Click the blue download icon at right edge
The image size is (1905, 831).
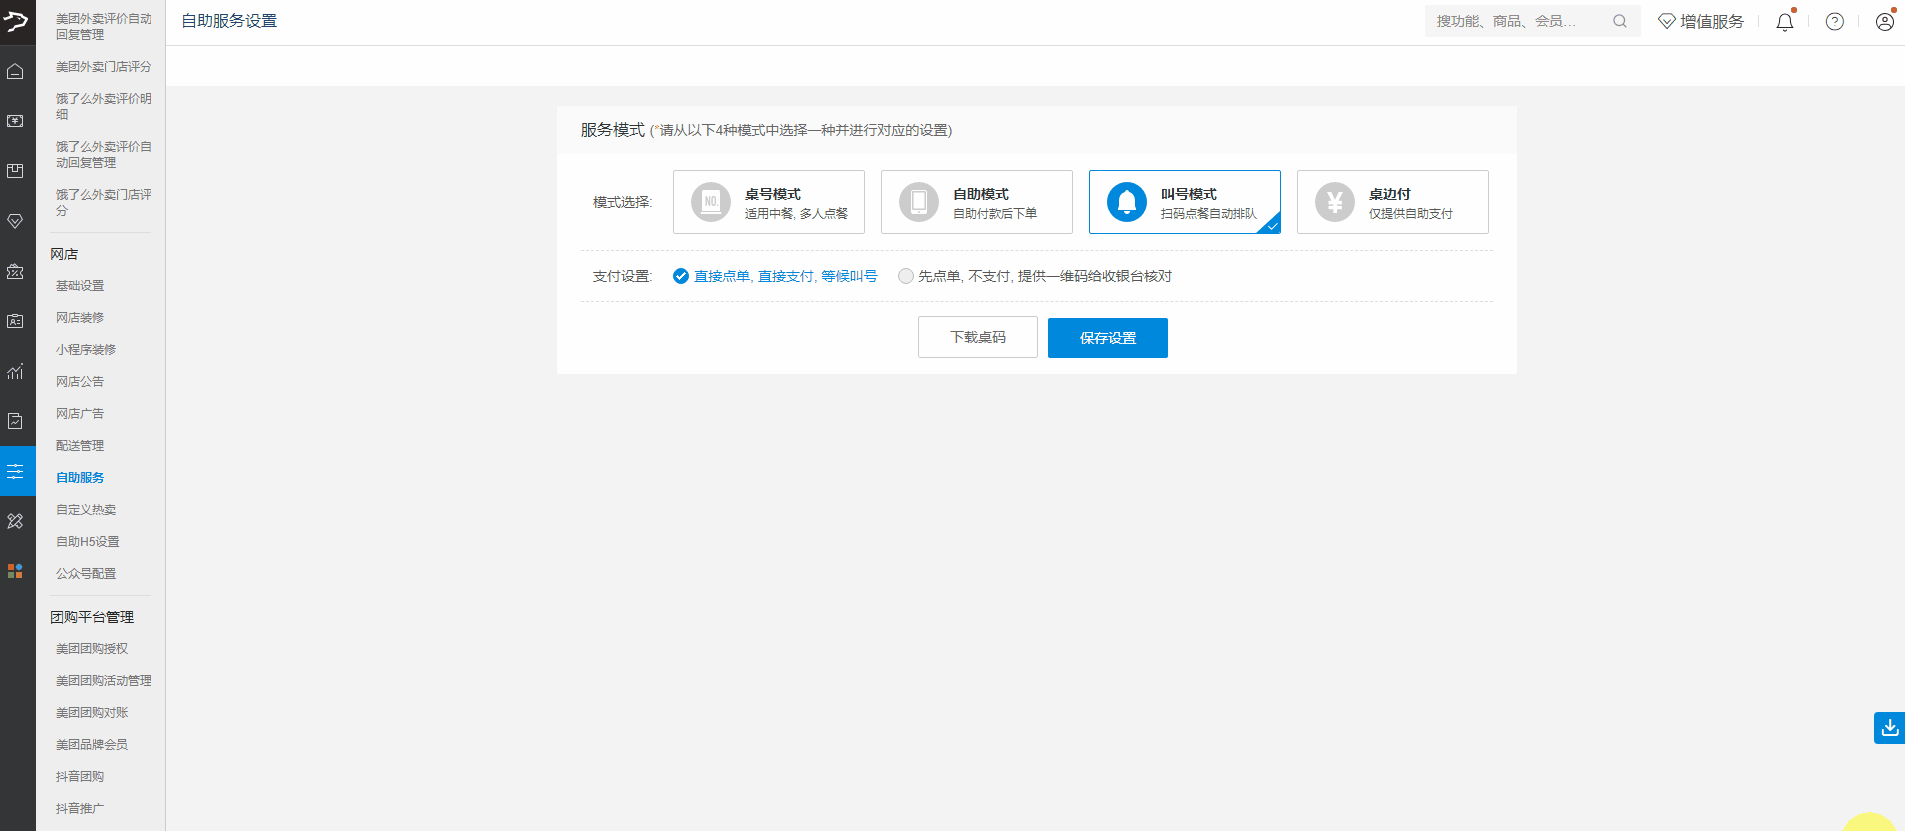tap(1889, 727)
